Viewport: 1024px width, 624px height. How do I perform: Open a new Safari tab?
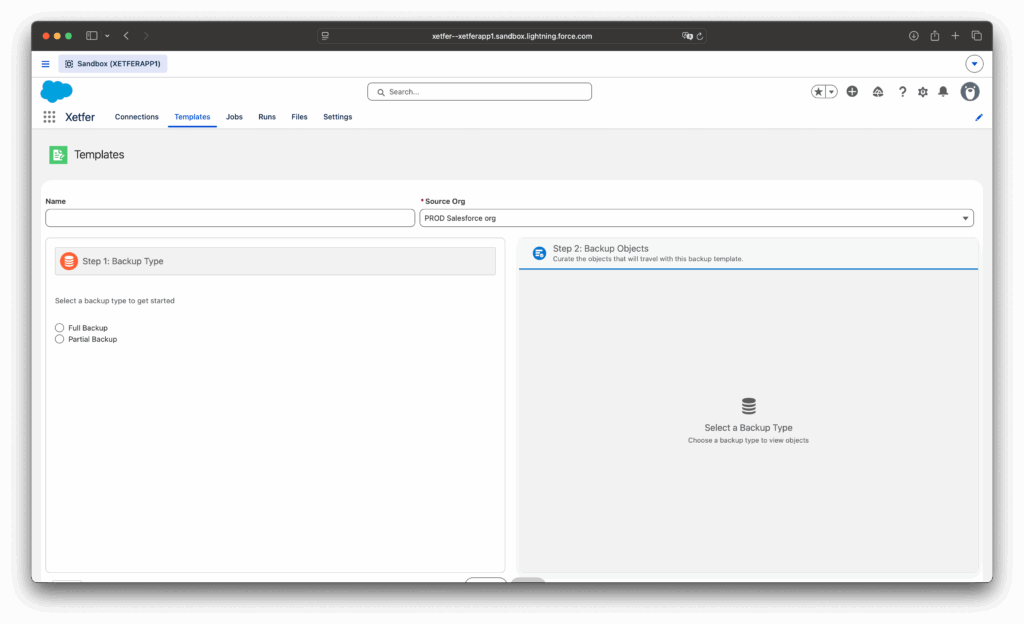pyautogui.click(x=955, y=36)
